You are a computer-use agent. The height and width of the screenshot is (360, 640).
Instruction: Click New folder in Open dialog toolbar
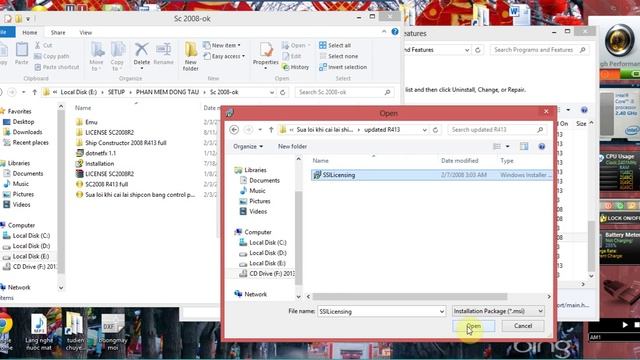point(292,147)
